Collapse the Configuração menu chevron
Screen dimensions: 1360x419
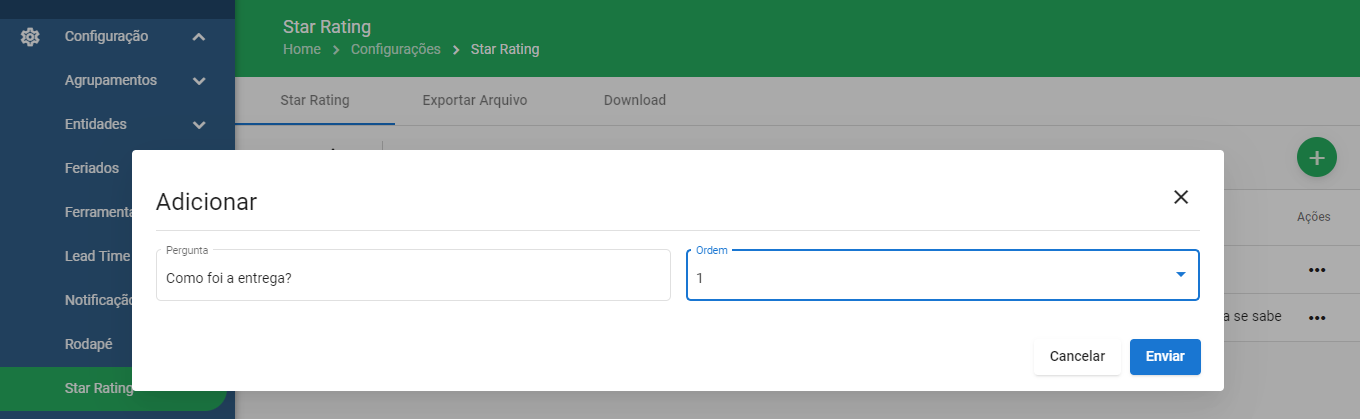(x=199, y=37)
